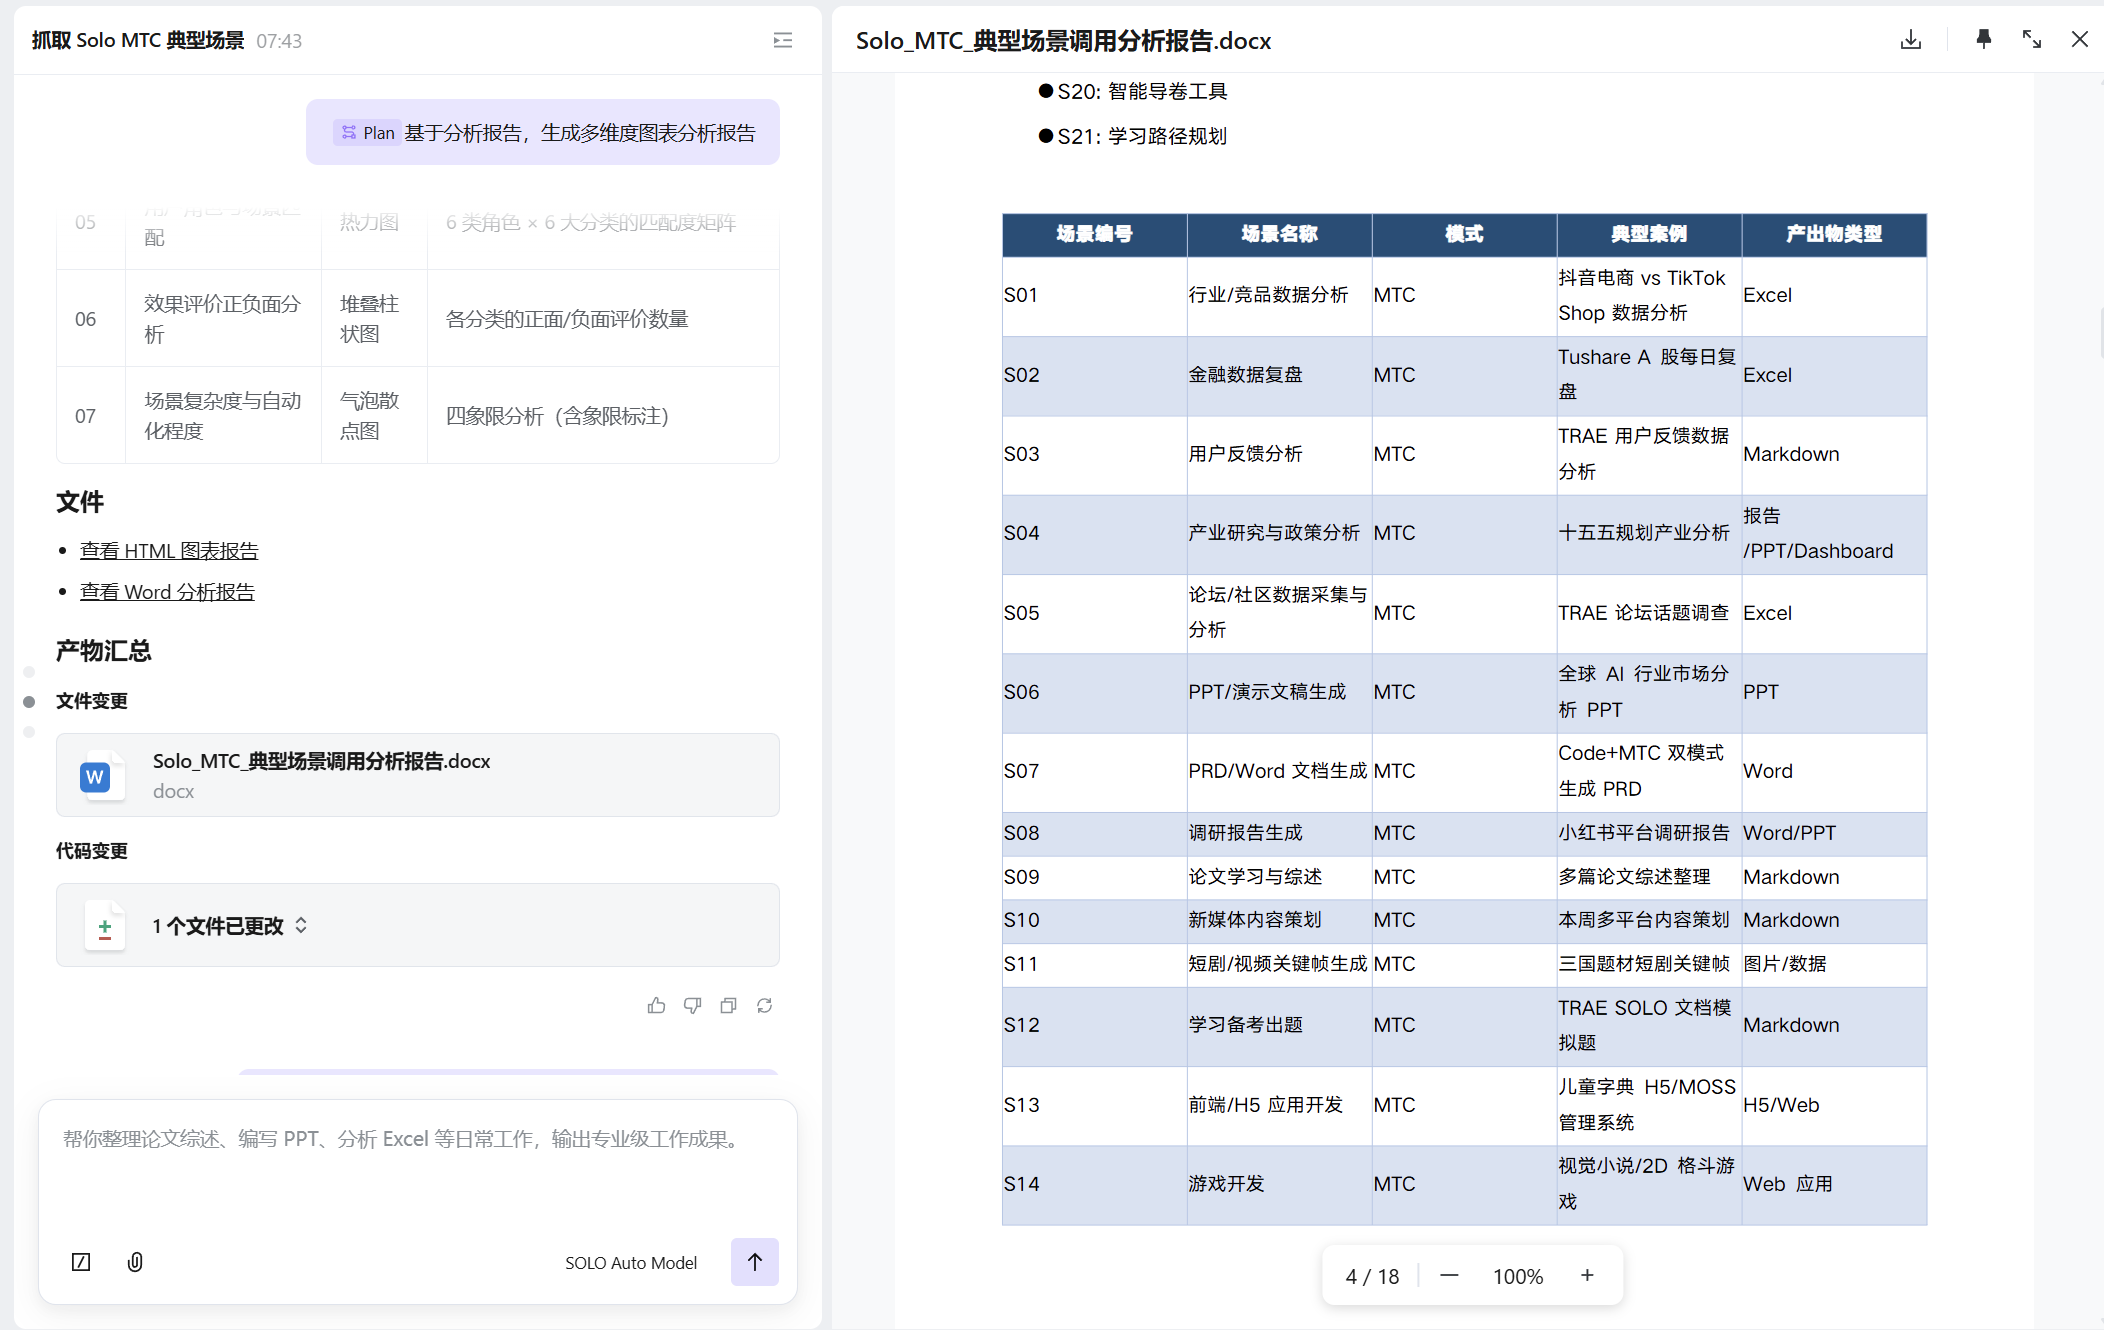Open 查看 HTML 图表报告 link

pos(169,551)
